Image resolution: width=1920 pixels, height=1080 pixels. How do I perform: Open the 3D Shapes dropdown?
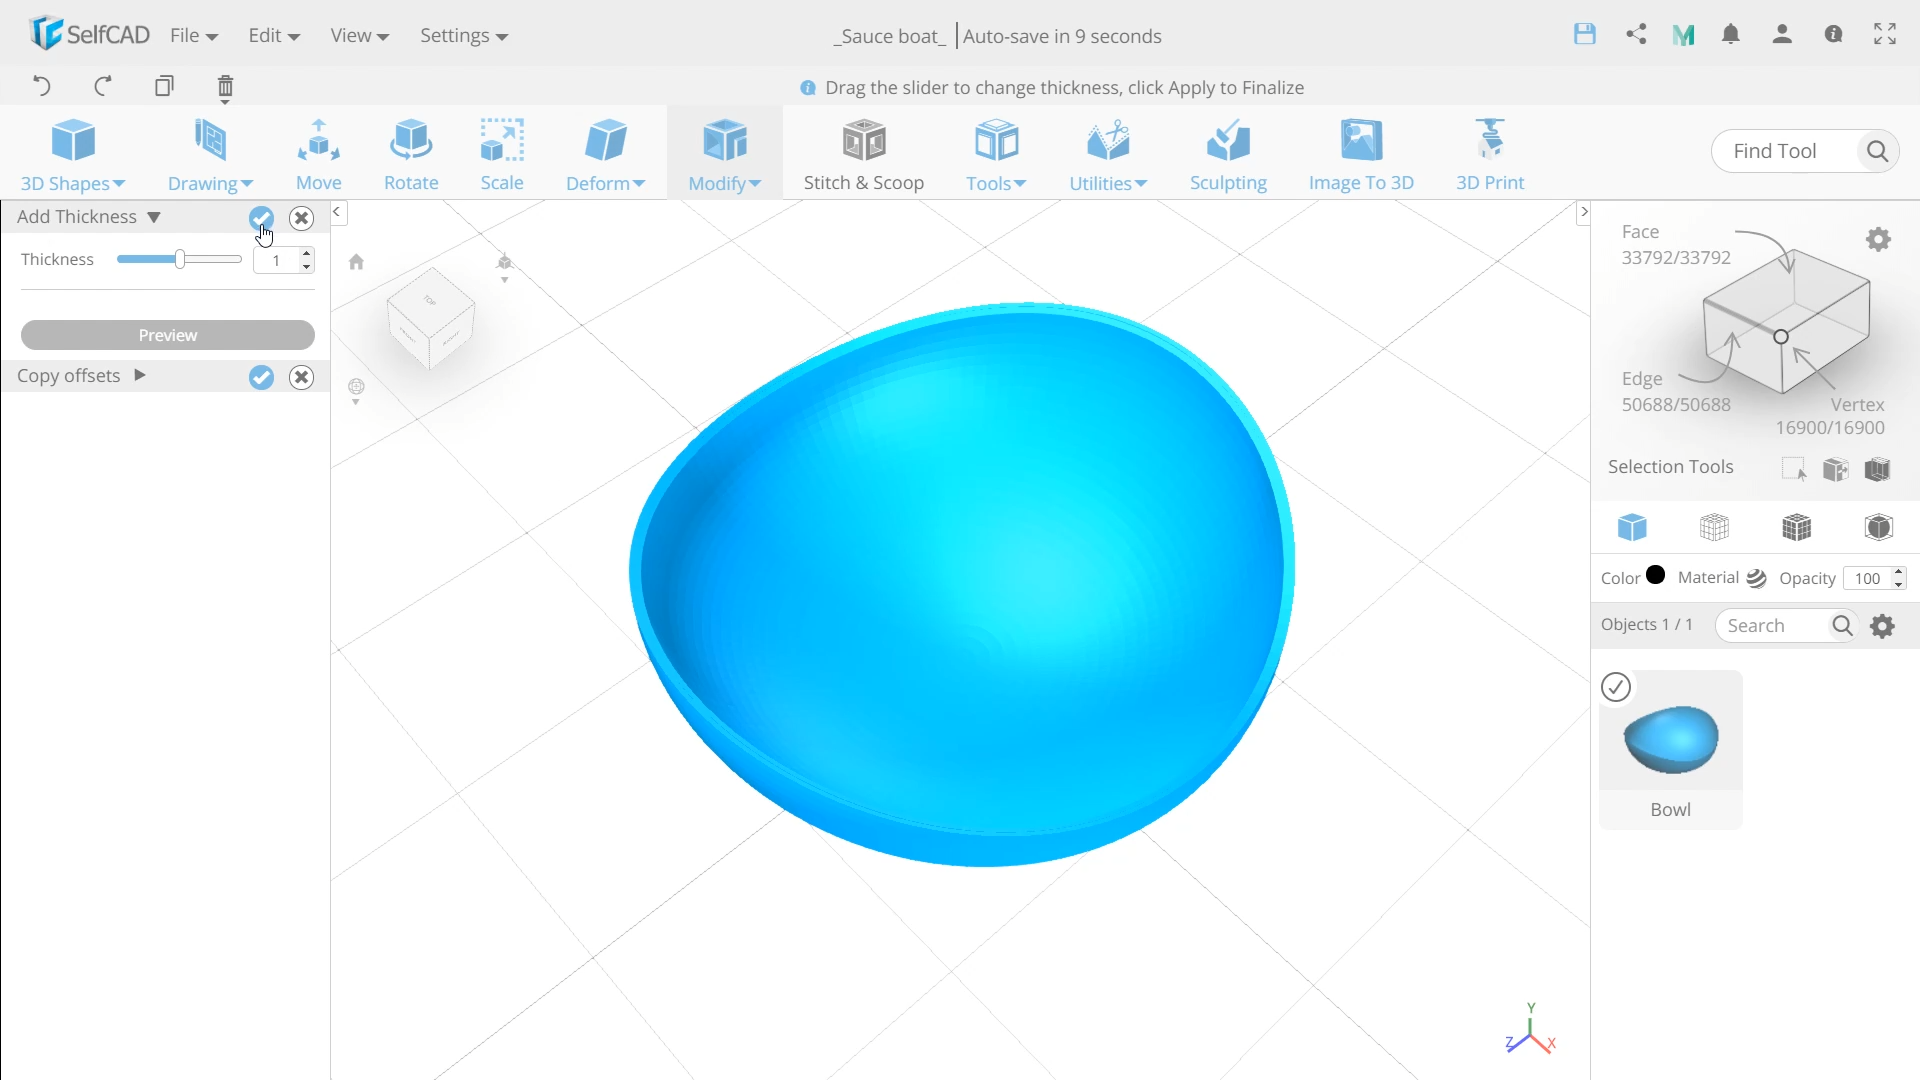coord(73,154)
